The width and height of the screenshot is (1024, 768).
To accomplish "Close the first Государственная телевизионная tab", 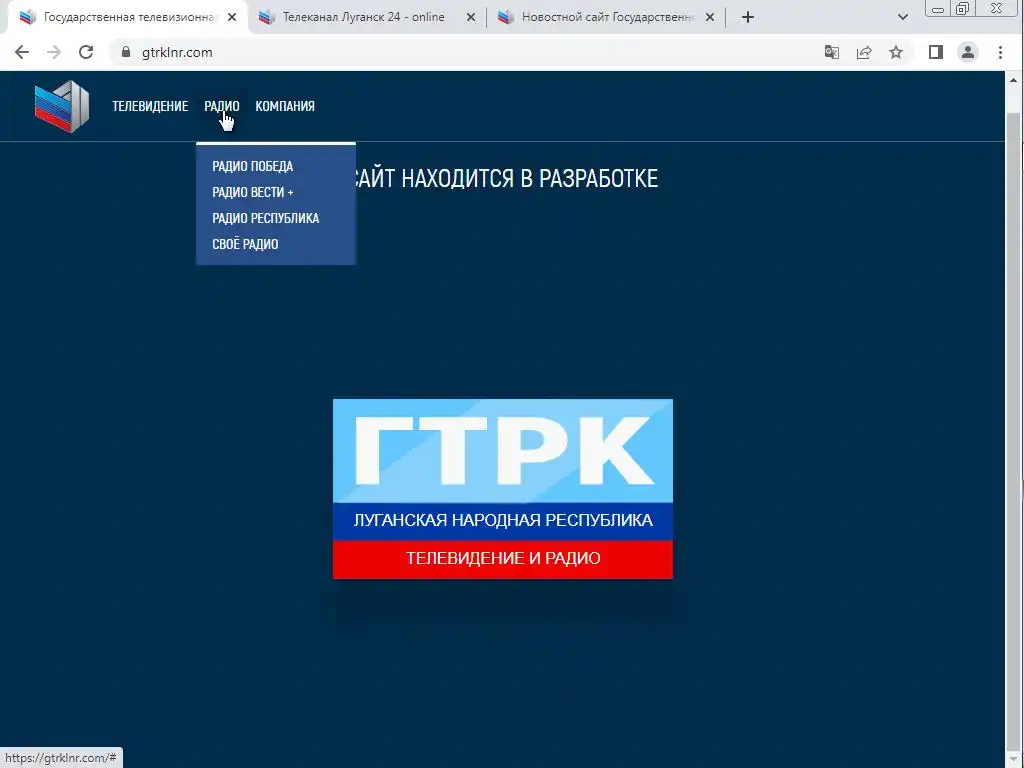I will coord(232,17).
